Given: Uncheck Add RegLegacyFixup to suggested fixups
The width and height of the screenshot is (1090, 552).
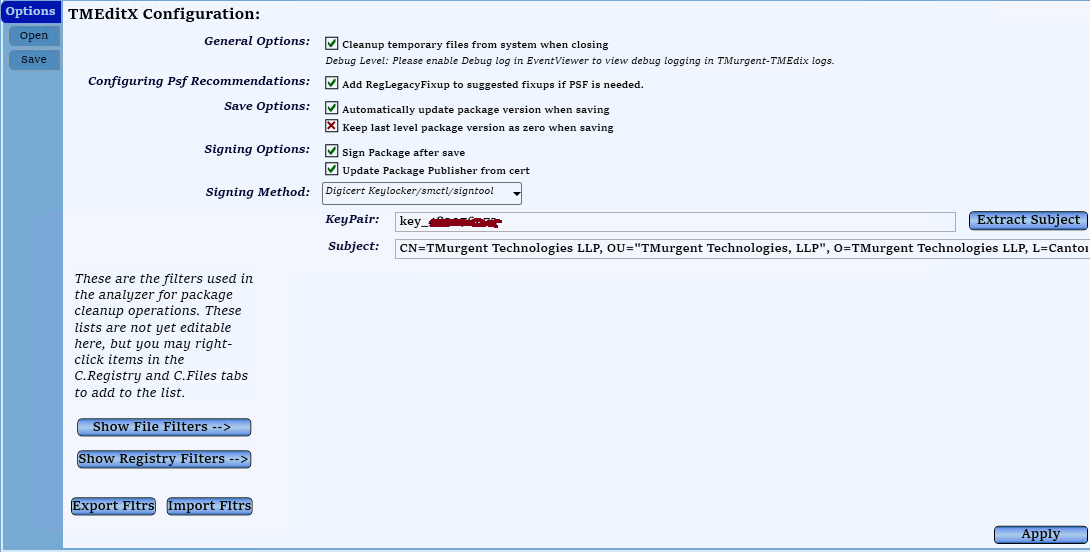Looking at the screenshot, I should pos(332,84).
